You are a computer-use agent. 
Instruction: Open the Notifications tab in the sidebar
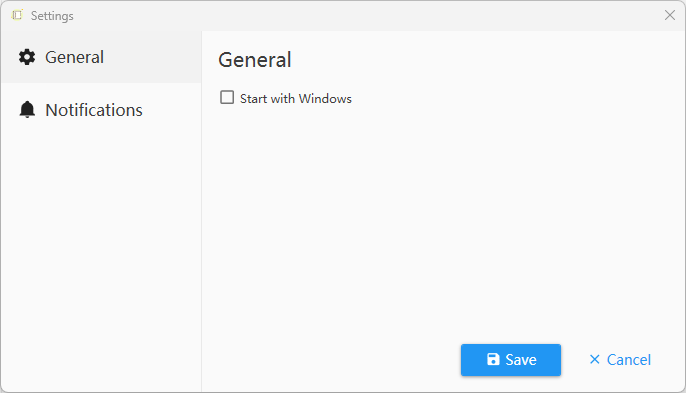(101, 110)
